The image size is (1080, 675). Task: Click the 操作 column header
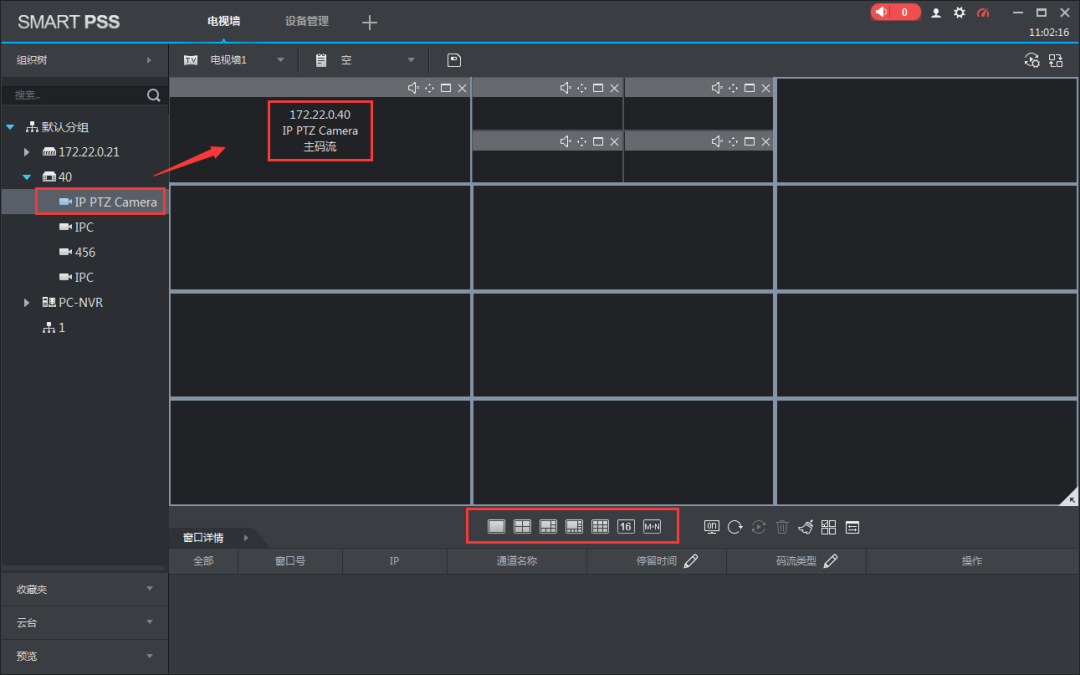pyautogui.click(x=972, y=561)
